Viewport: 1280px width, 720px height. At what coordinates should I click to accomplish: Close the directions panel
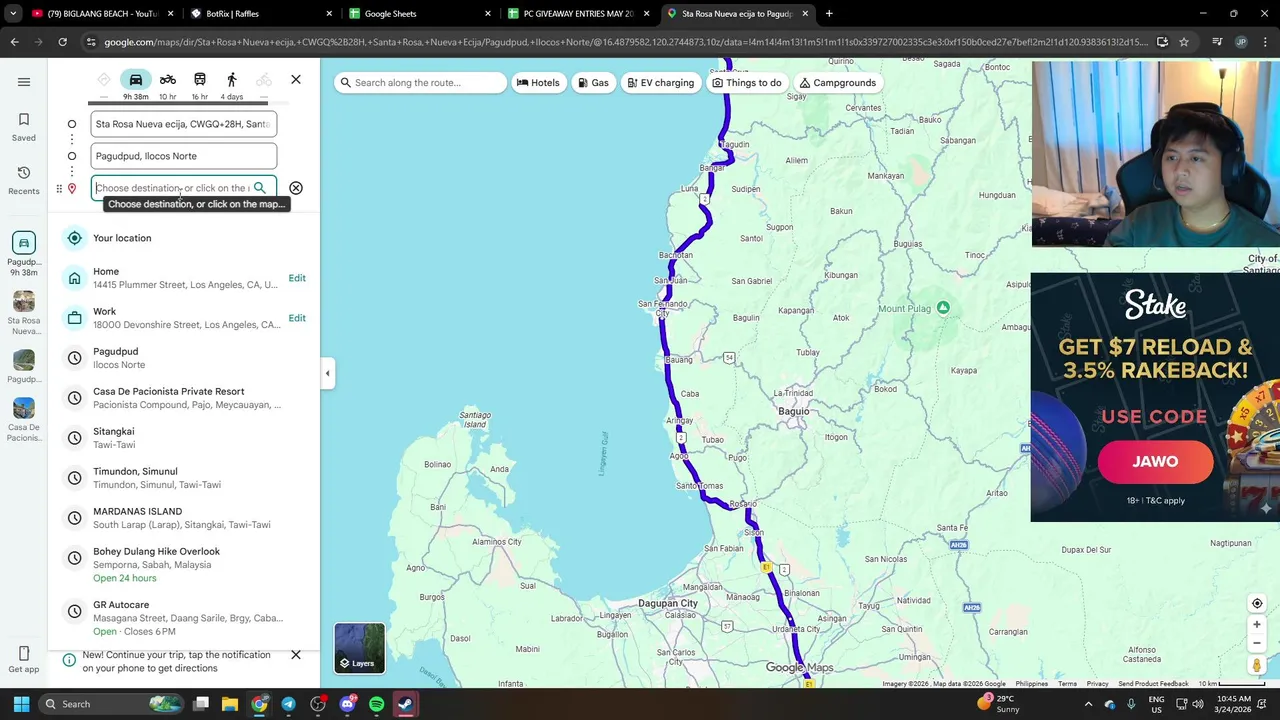(x=296, y=79)
